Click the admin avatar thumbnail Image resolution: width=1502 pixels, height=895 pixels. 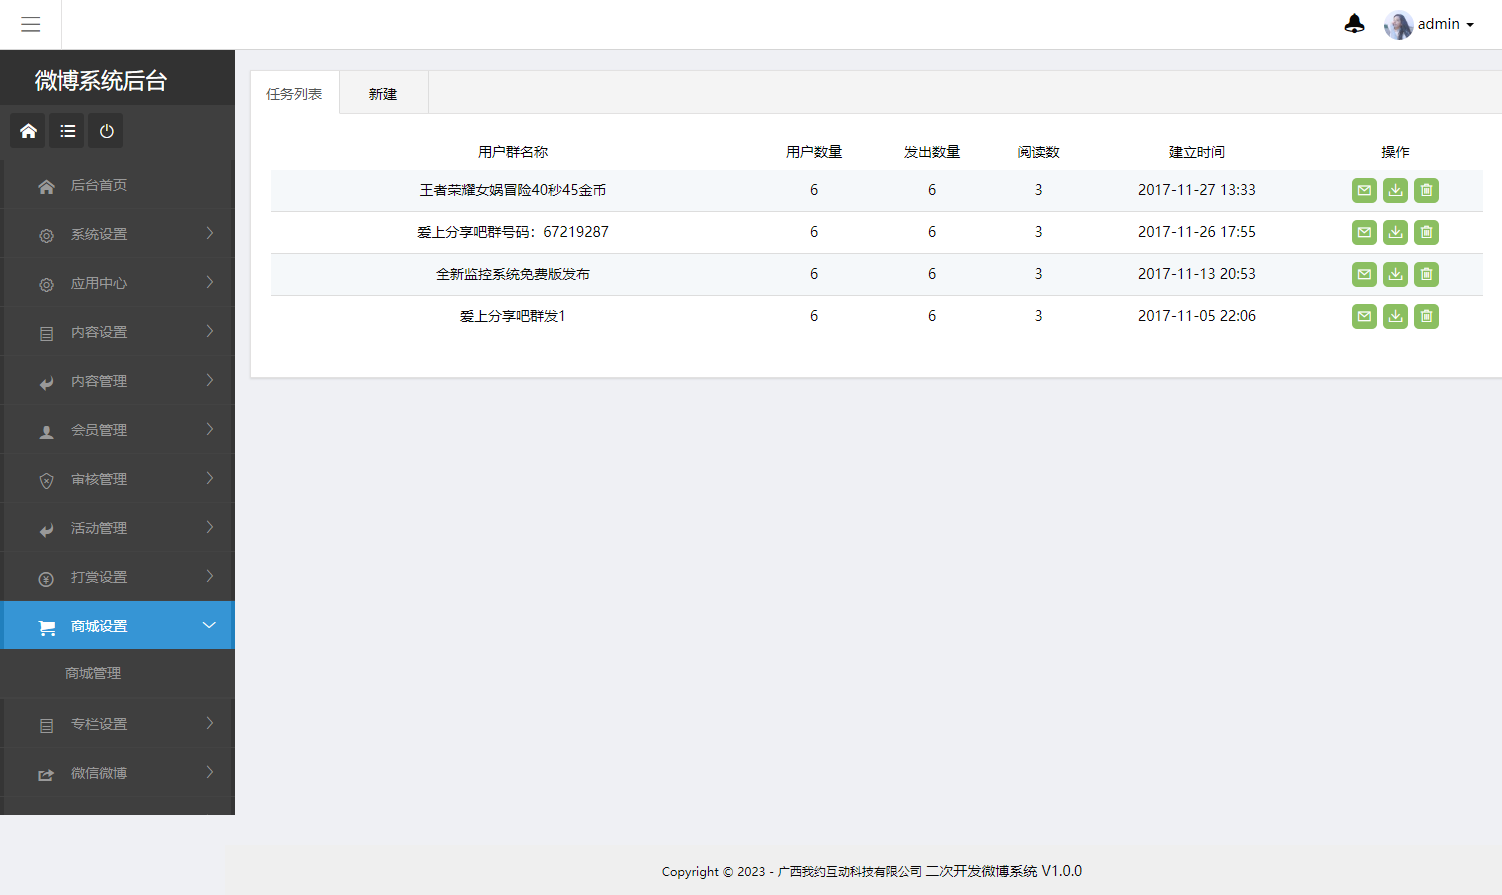pyautogui.click(x=1397, y=25)
